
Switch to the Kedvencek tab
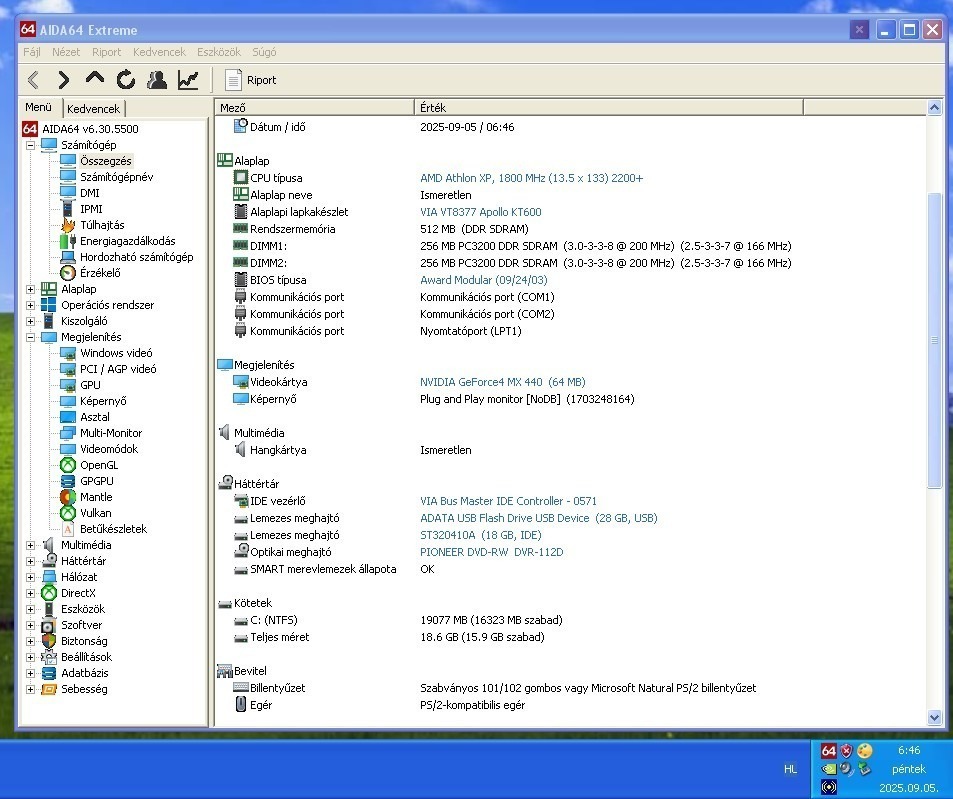click(x=93, y=109)
